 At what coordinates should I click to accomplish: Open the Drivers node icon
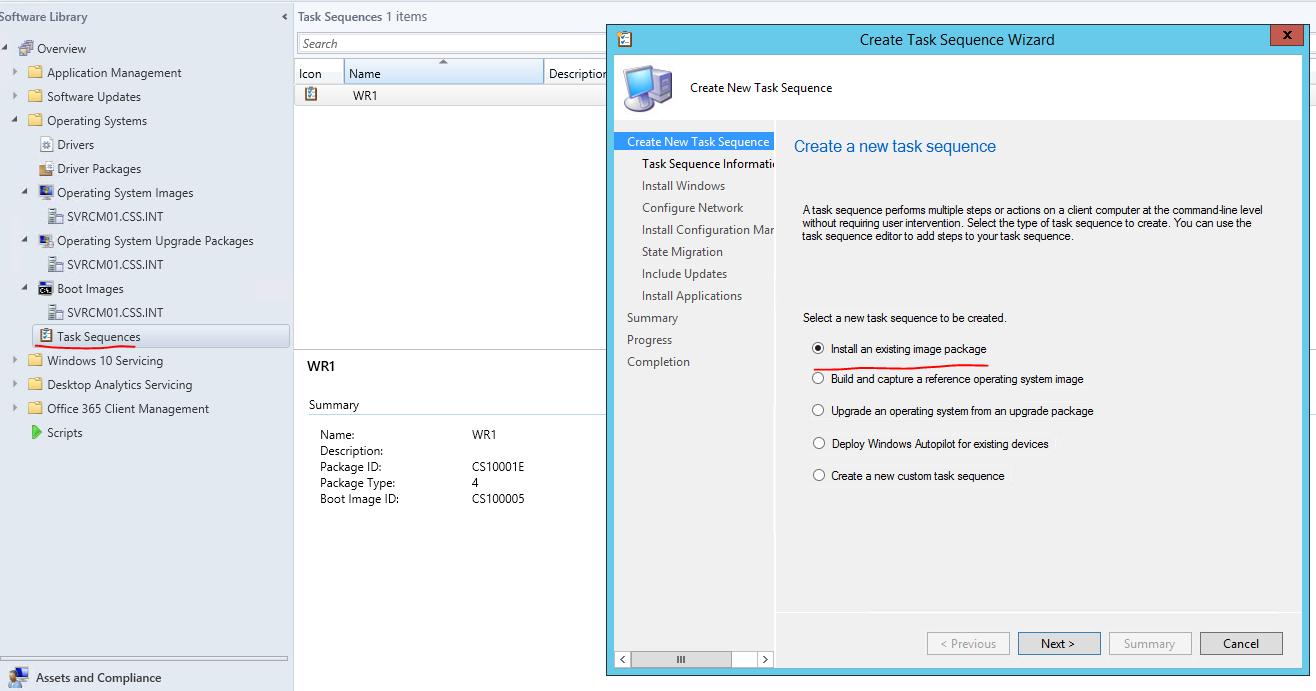click(46, 144)
